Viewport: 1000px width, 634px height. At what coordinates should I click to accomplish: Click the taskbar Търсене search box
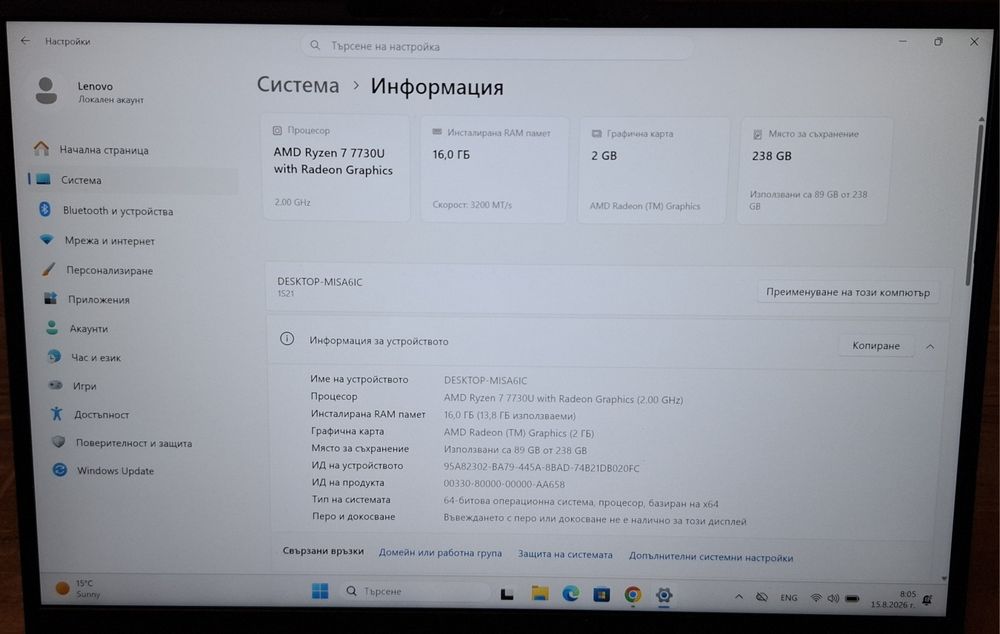click(415, 591)
